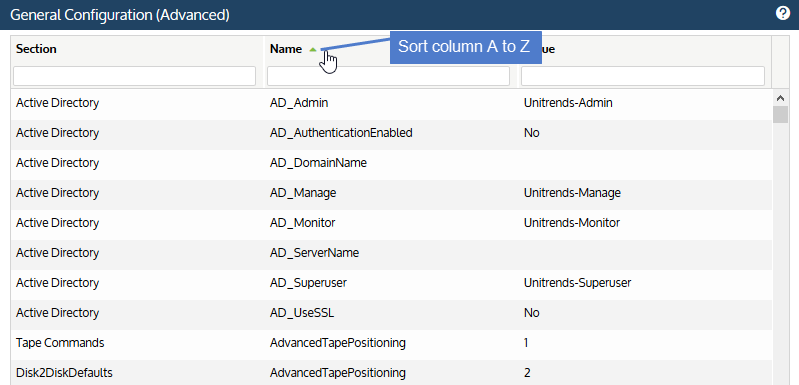Focus the Section filter input field
The width and height of the screenshot is (799, 385).
pos(135,76)
